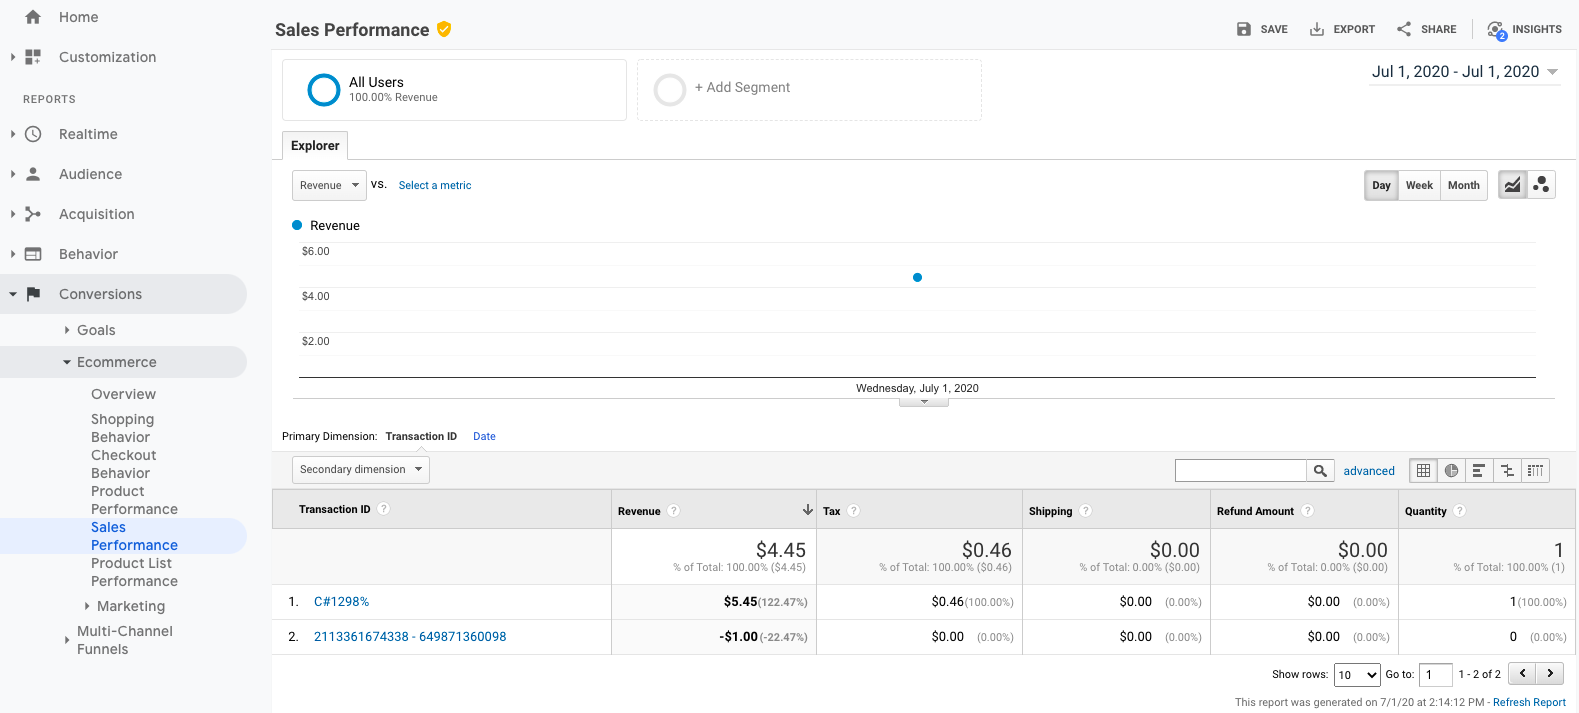Click help icon next to Refund Amount

[1308, 511]
